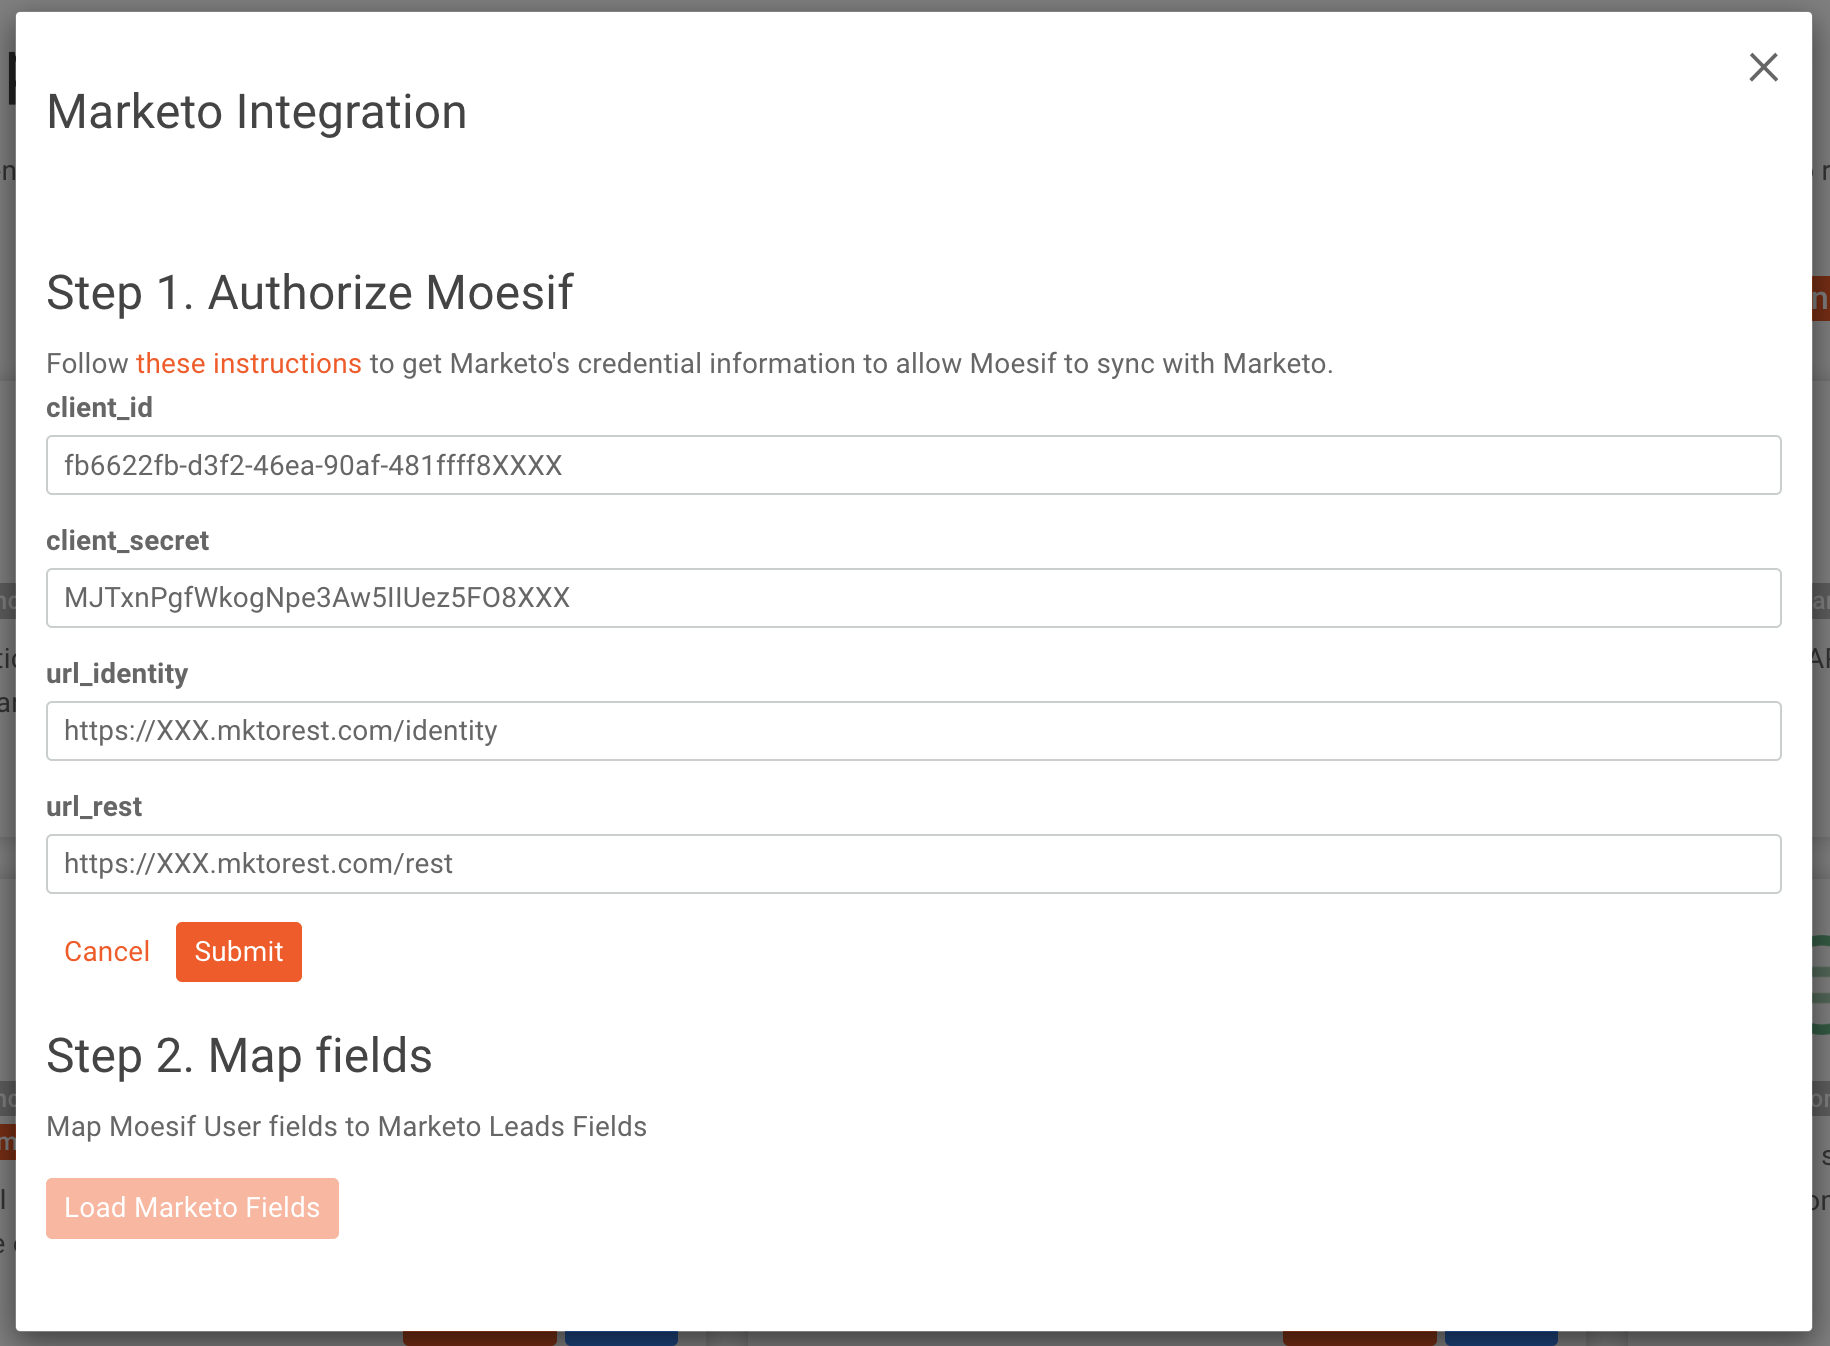Click the client_secret field label

(x=127, y=541)
